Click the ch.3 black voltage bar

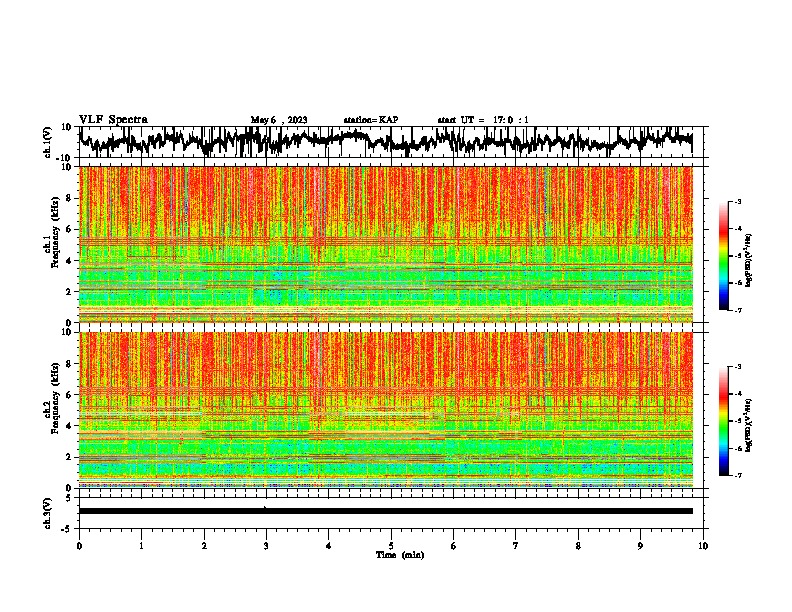tap(386, 511)
